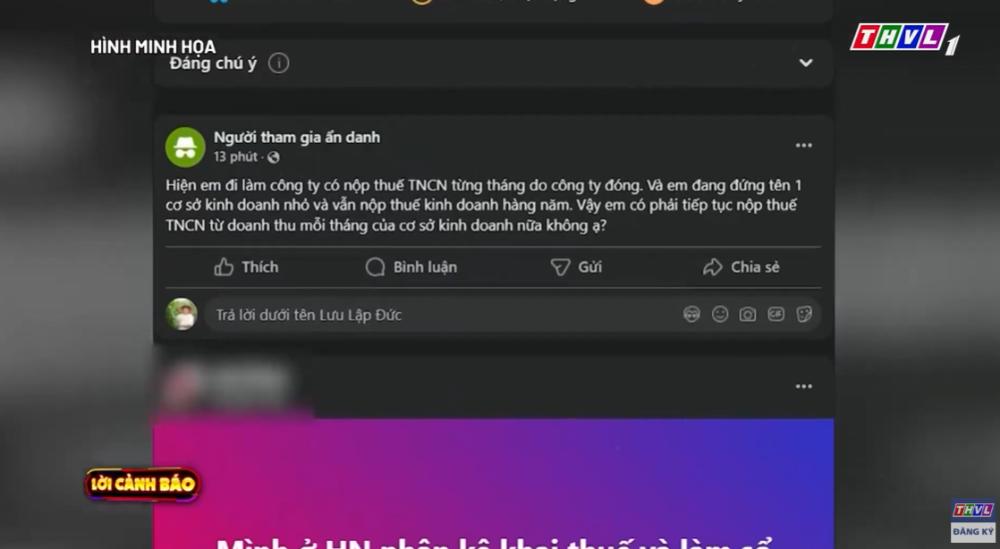1000x549 pixels.
Task: Click the anonymous participant green avatar
Action: [185, 147]
